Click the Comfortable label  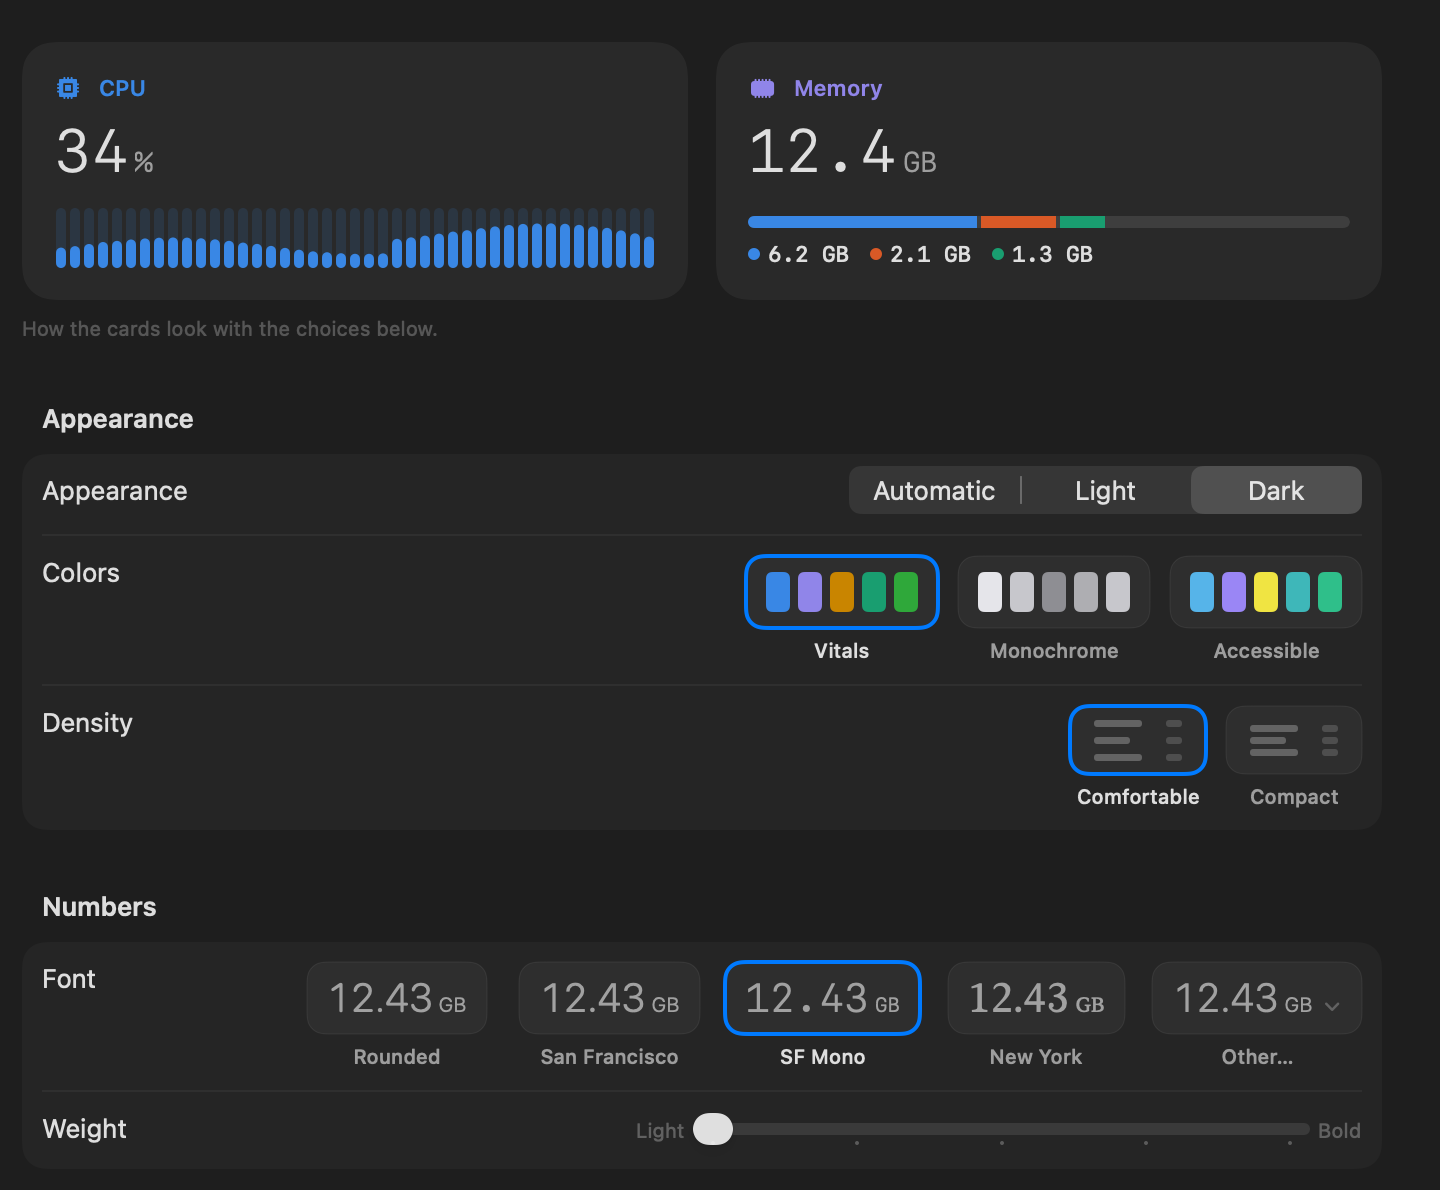(1138, 797)
